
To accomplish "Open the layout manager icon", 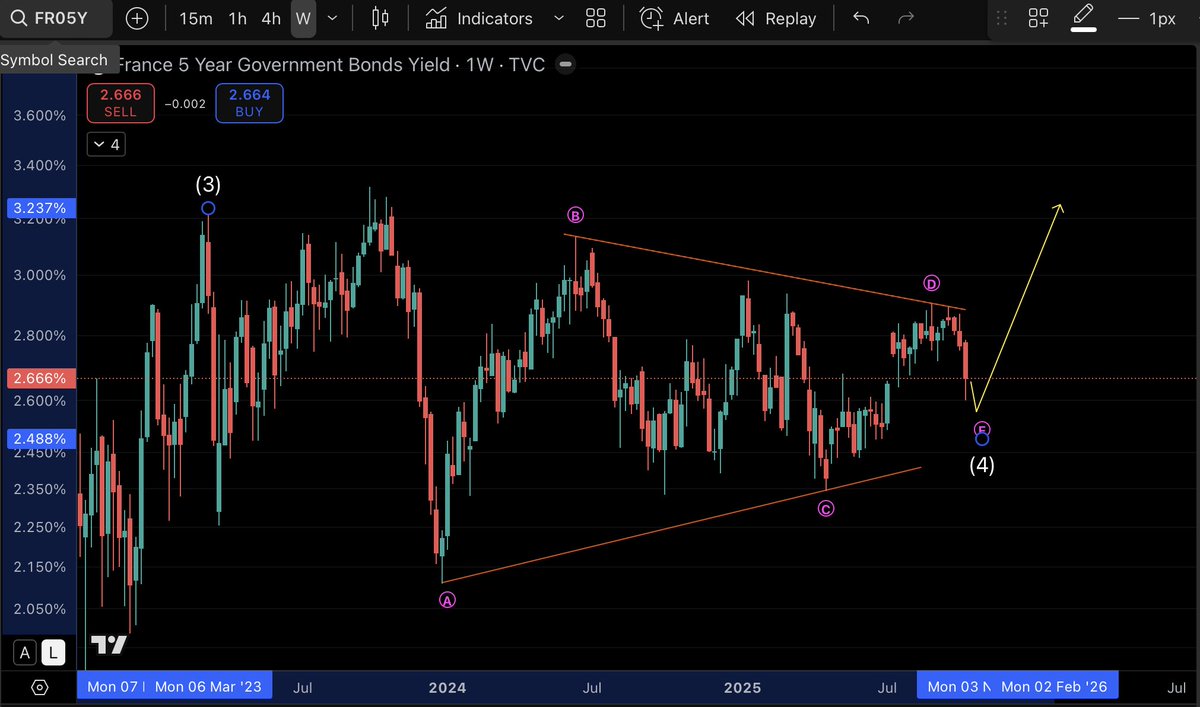I will click(1038, 17).
